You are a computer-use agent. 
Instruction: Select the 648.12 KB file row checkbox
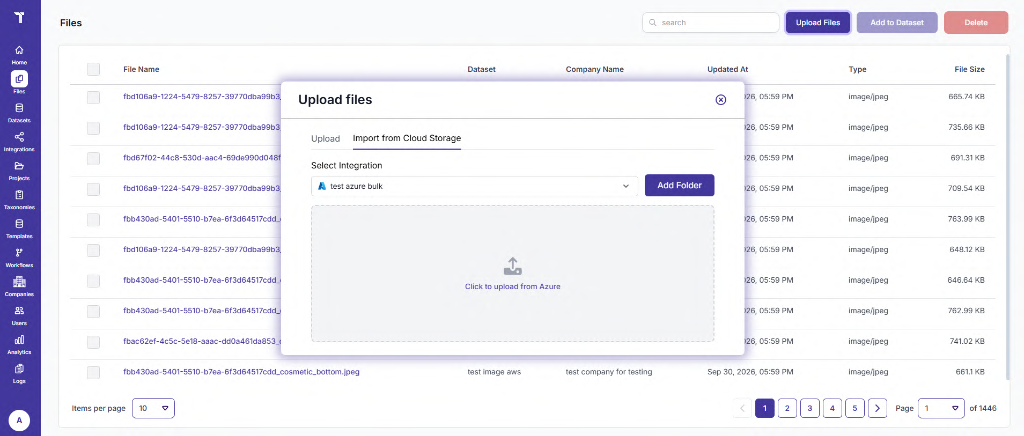tap(93, 250)
